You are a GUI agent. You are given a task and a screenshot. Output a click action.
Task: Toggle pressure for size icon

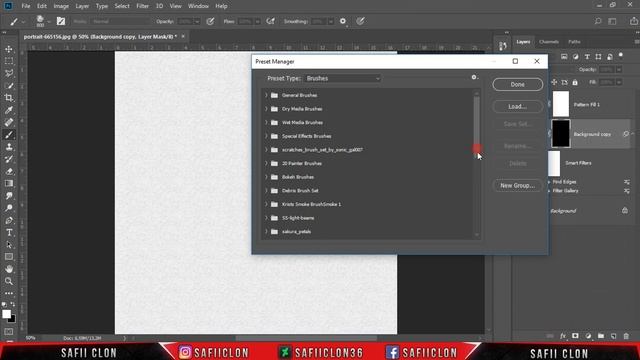[x=360, y=21]
